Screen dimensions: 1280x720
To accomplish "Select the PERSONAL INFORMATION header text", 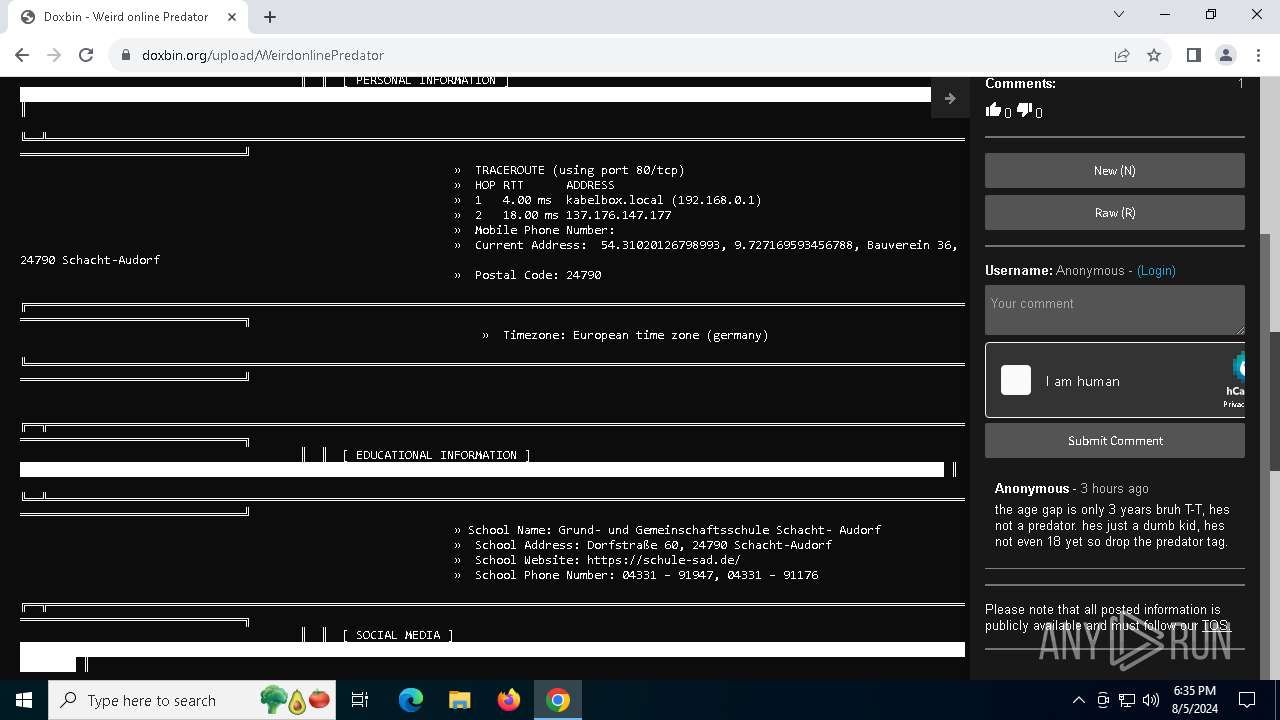I will click(426, 81).
